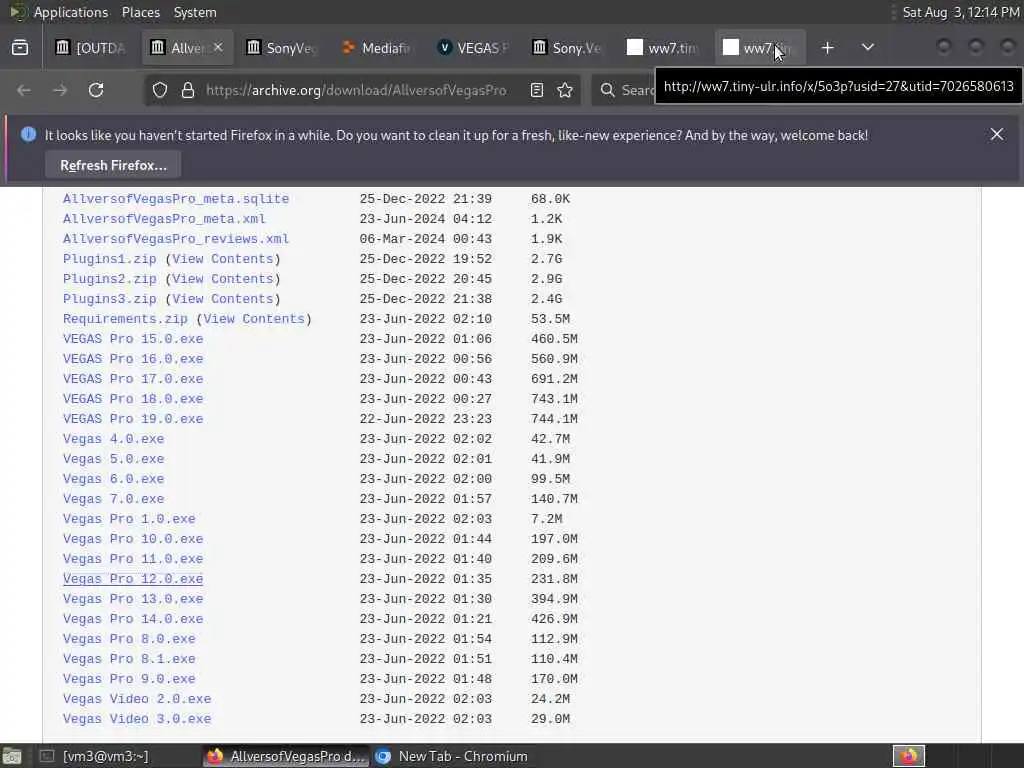The height and width of the screenshot is (768, 1024).
Task: Download VEGAS Pro 16.0.exe
Action: pos(133,359)
